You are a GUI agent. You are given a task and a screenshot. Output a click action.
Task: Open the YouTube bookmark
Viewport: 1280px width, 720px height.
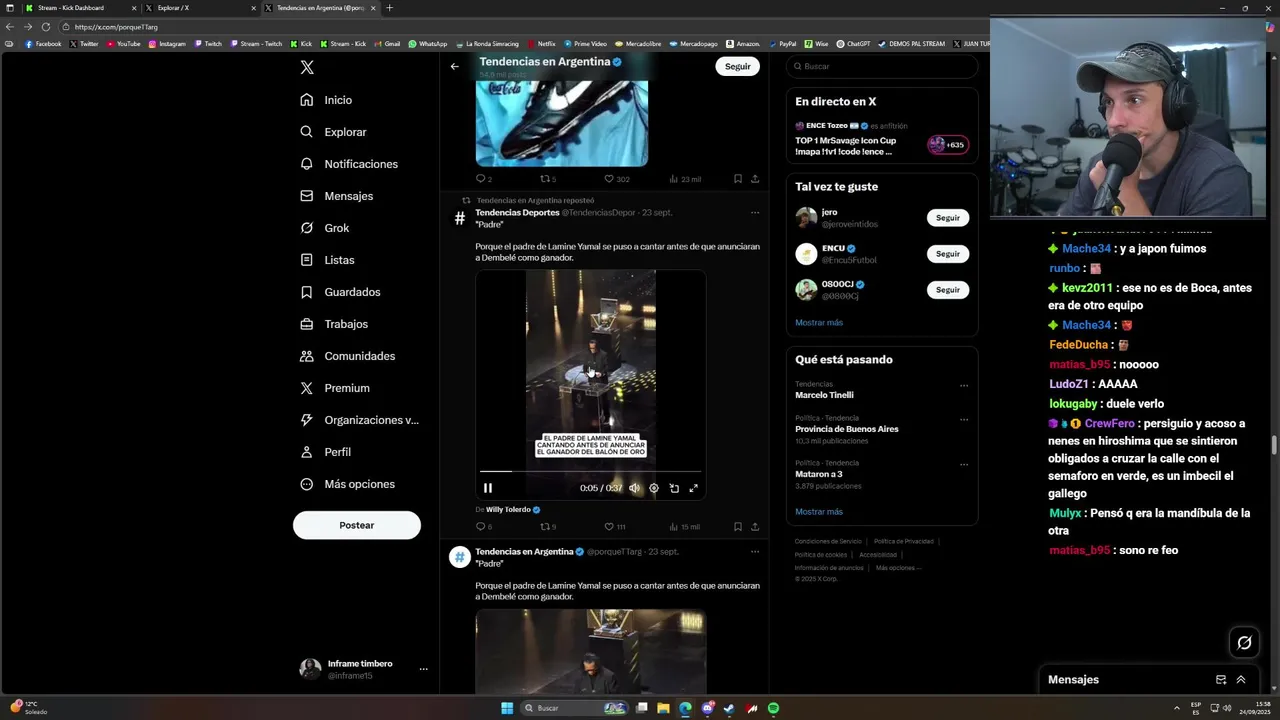point(123,44)
